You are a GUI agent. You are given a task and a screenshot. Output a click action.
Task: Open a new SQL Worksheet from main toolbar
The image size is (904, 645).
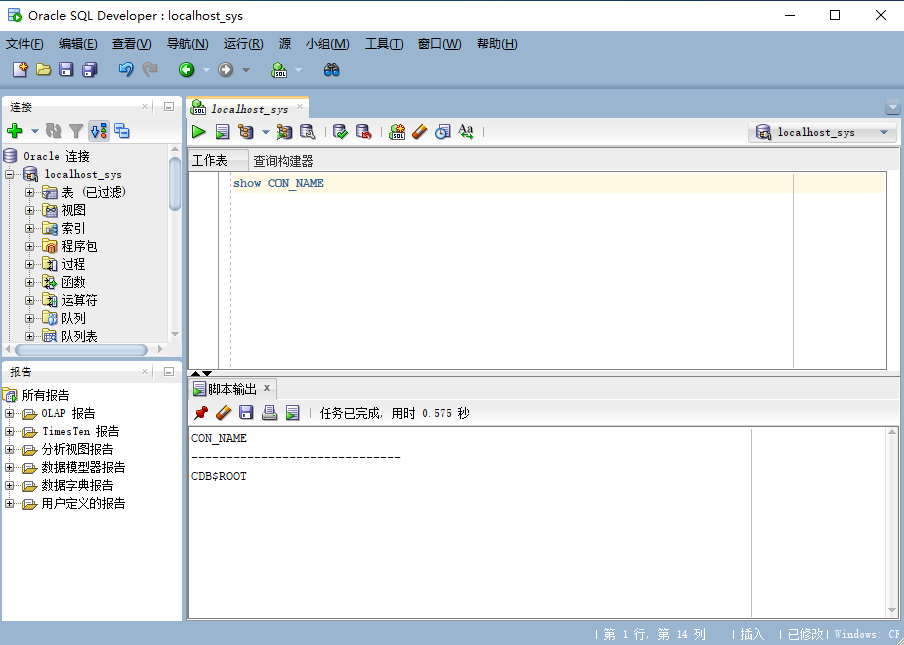(280, 70)
